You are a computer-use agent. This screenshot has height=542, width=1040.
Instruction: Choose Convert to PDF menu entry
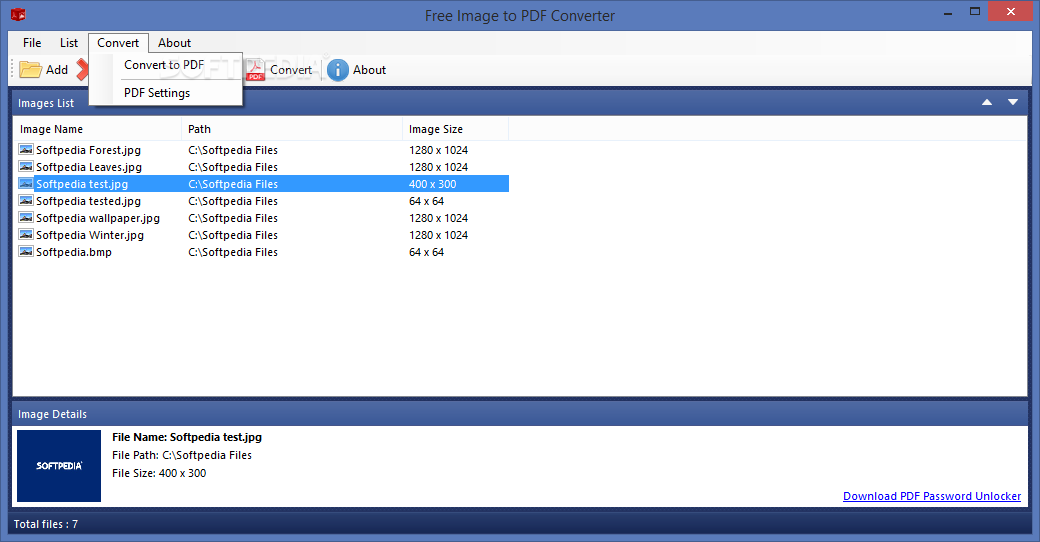coord(164,65)
